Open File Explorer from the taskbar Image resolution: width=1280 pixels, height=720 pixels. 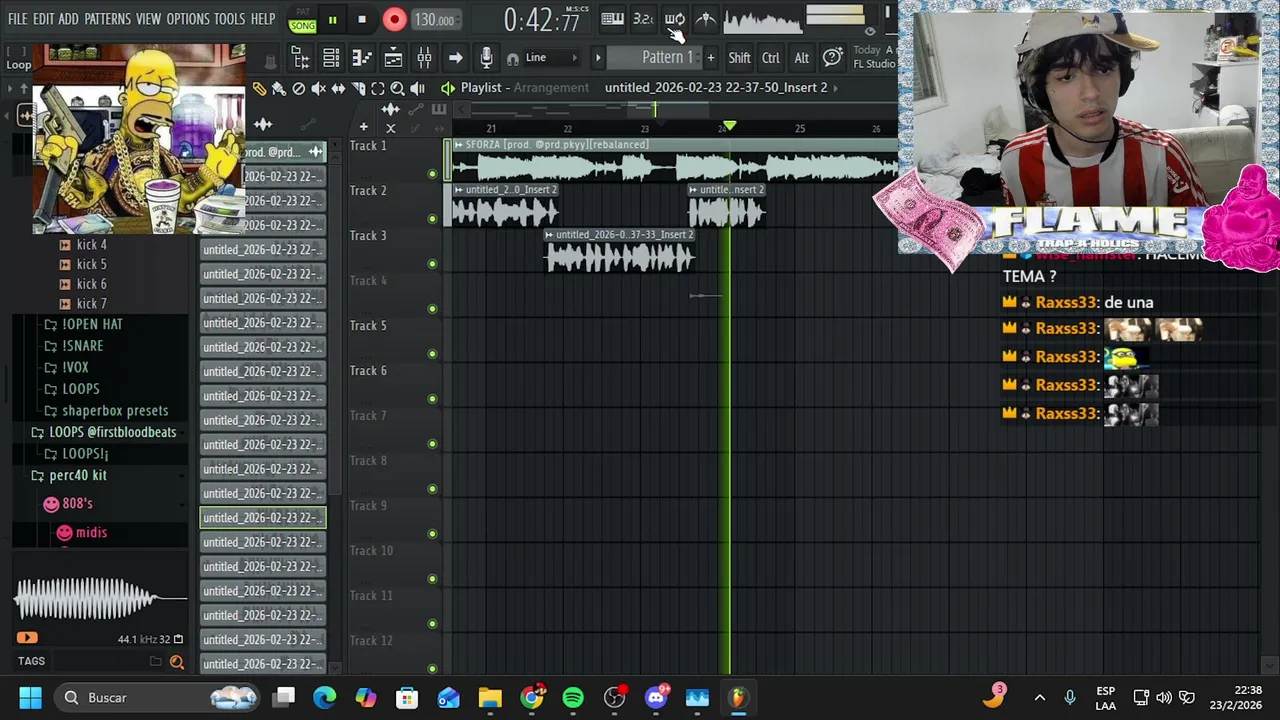pos(490,697)
